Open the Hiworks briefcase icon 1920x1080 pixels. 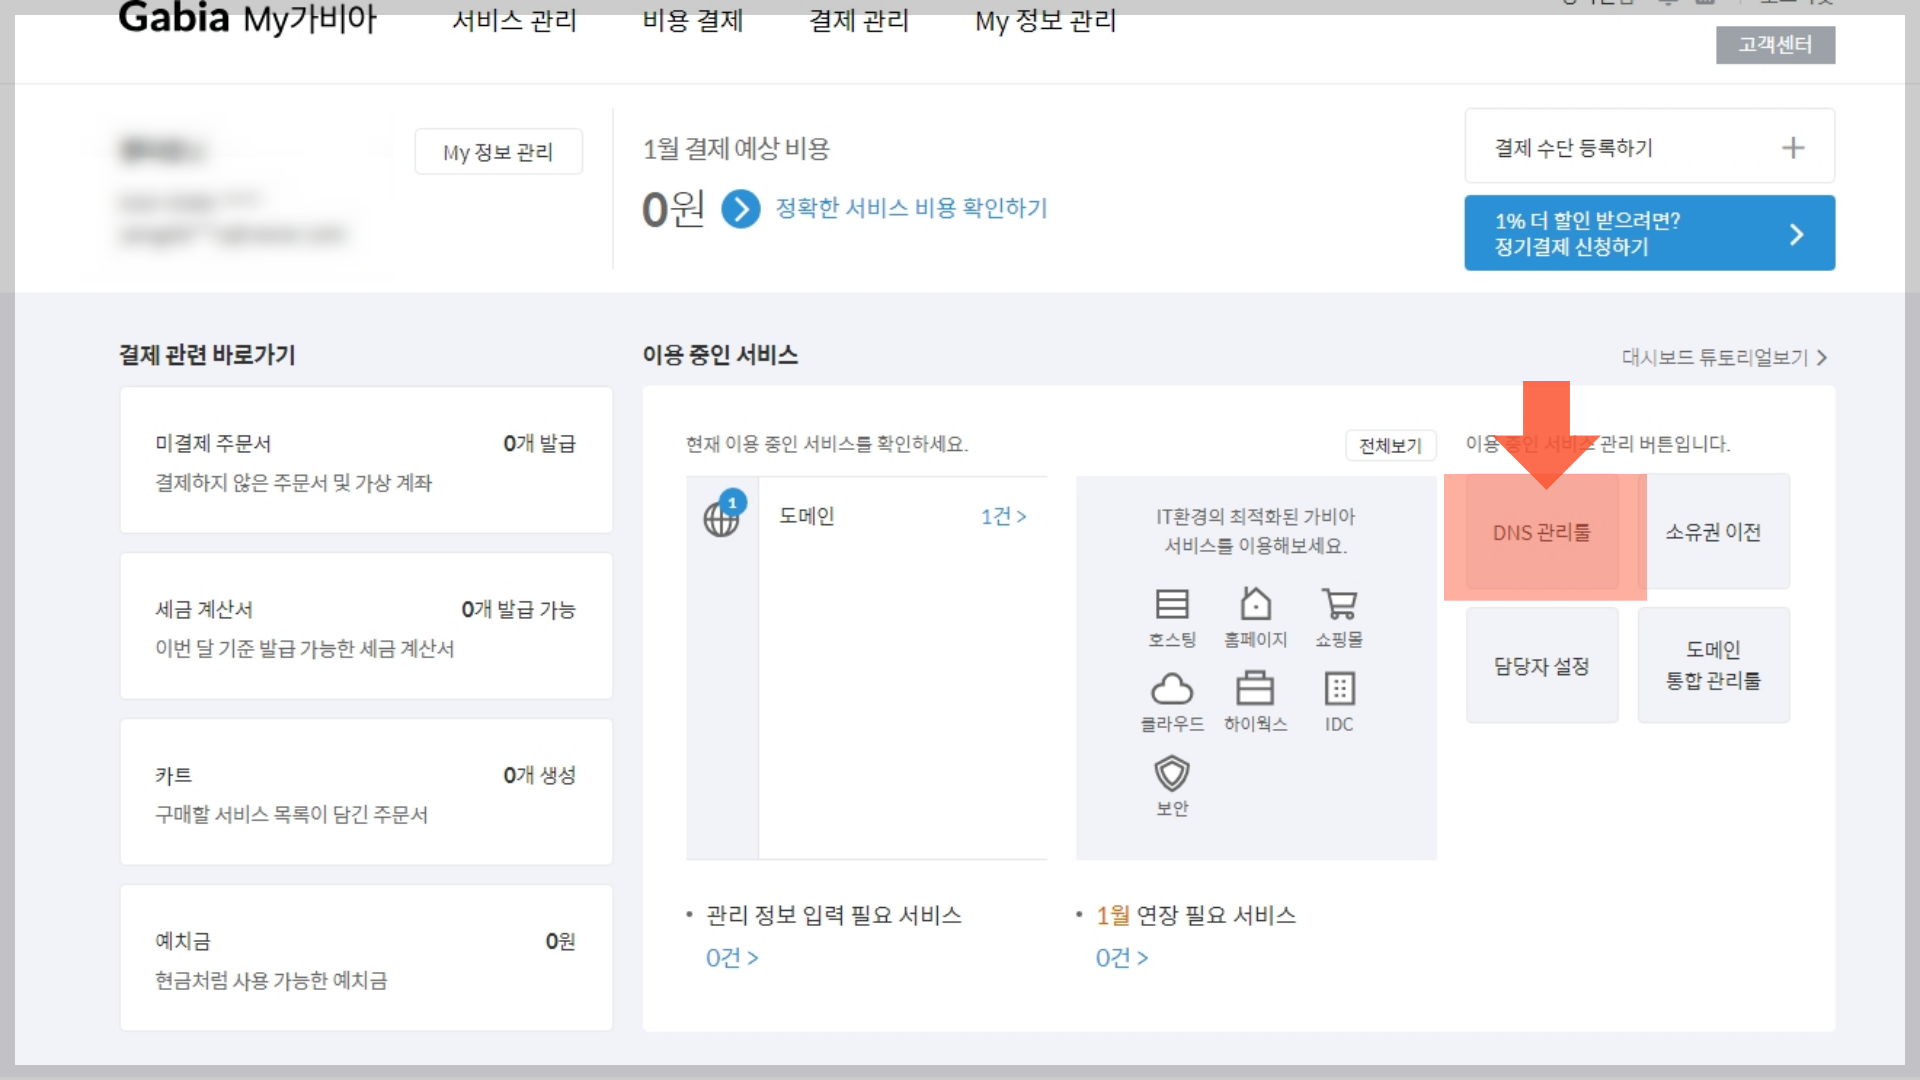1255,689
